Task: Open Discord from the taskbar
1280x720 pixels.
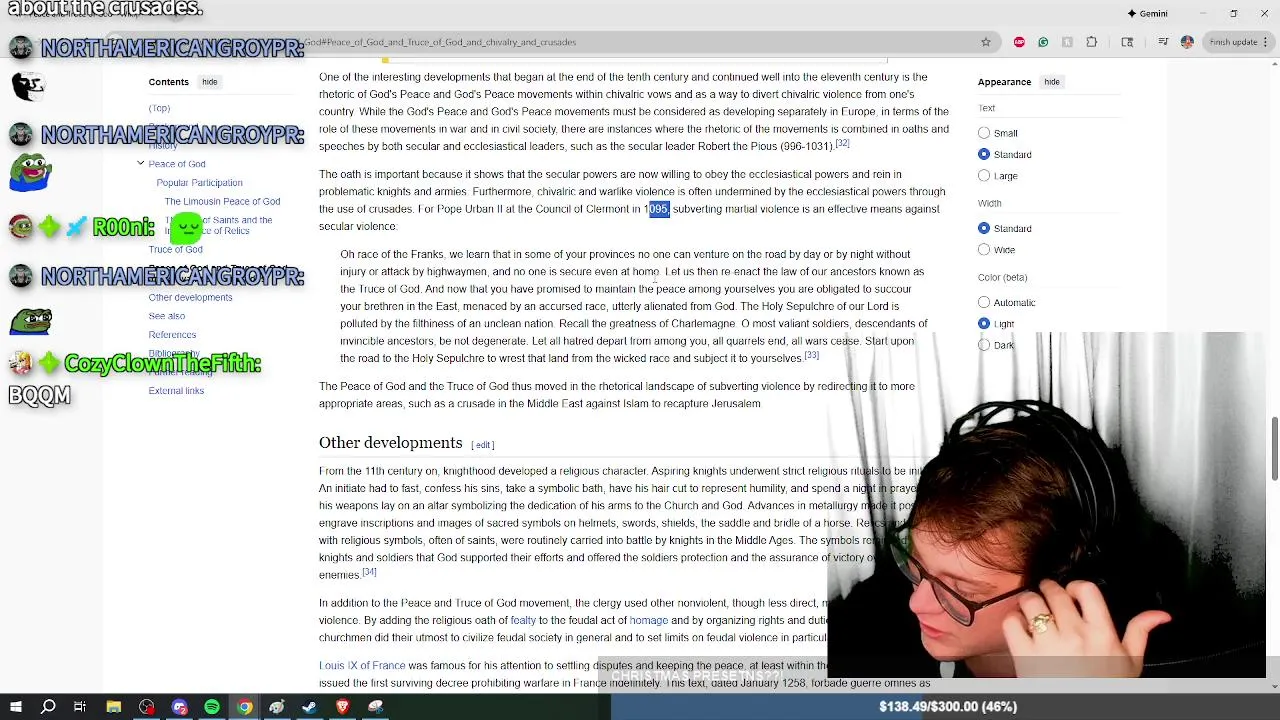Action: (180, 707)
